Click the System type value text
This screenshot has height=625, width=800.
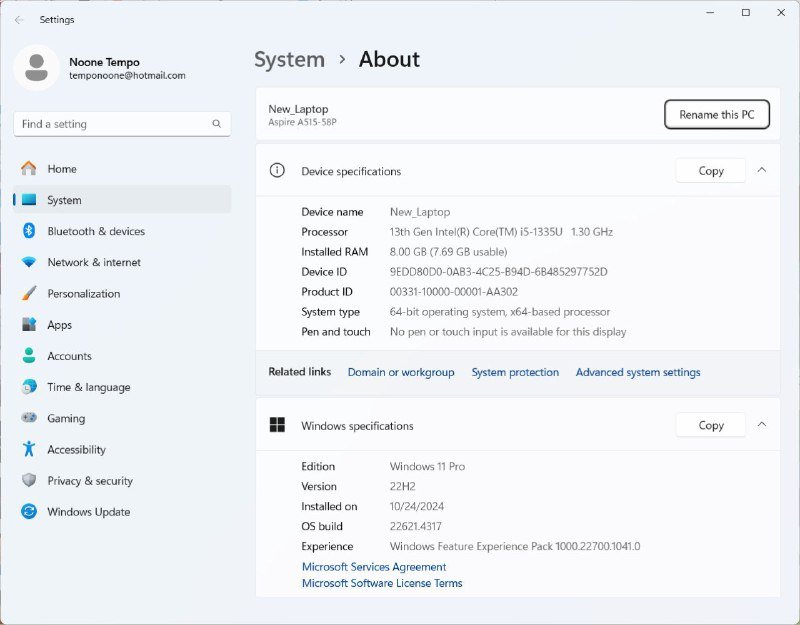pyautogui.click(x=499, y=312)
